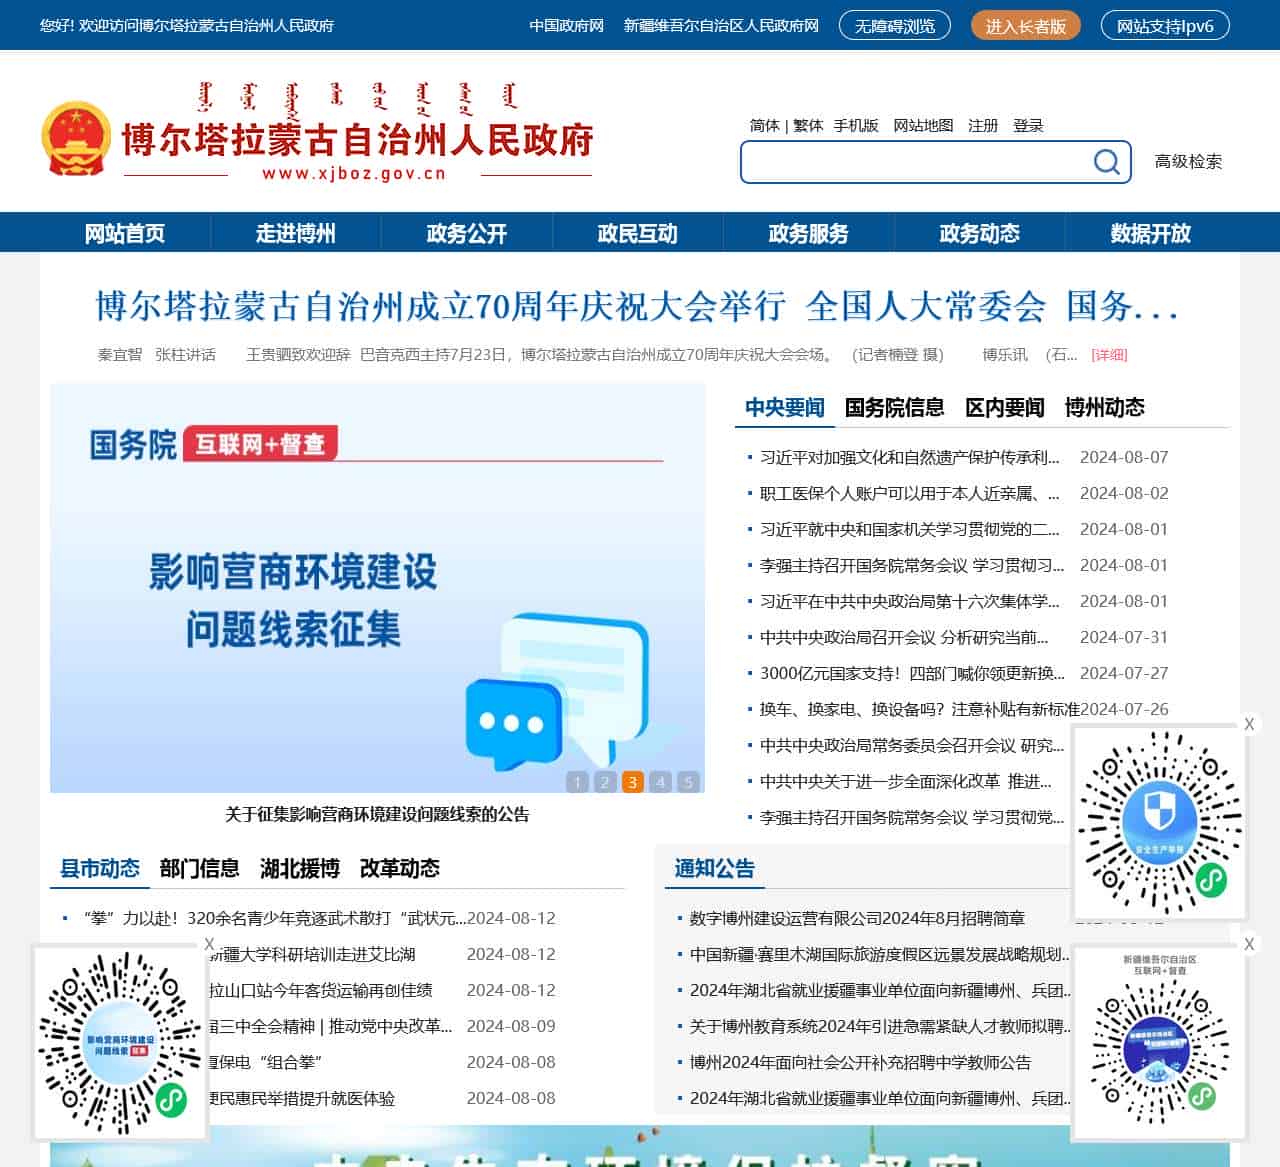Open the 政务公开 navigation menu
Viewport: 1280px width, 1167px height.
466,233
